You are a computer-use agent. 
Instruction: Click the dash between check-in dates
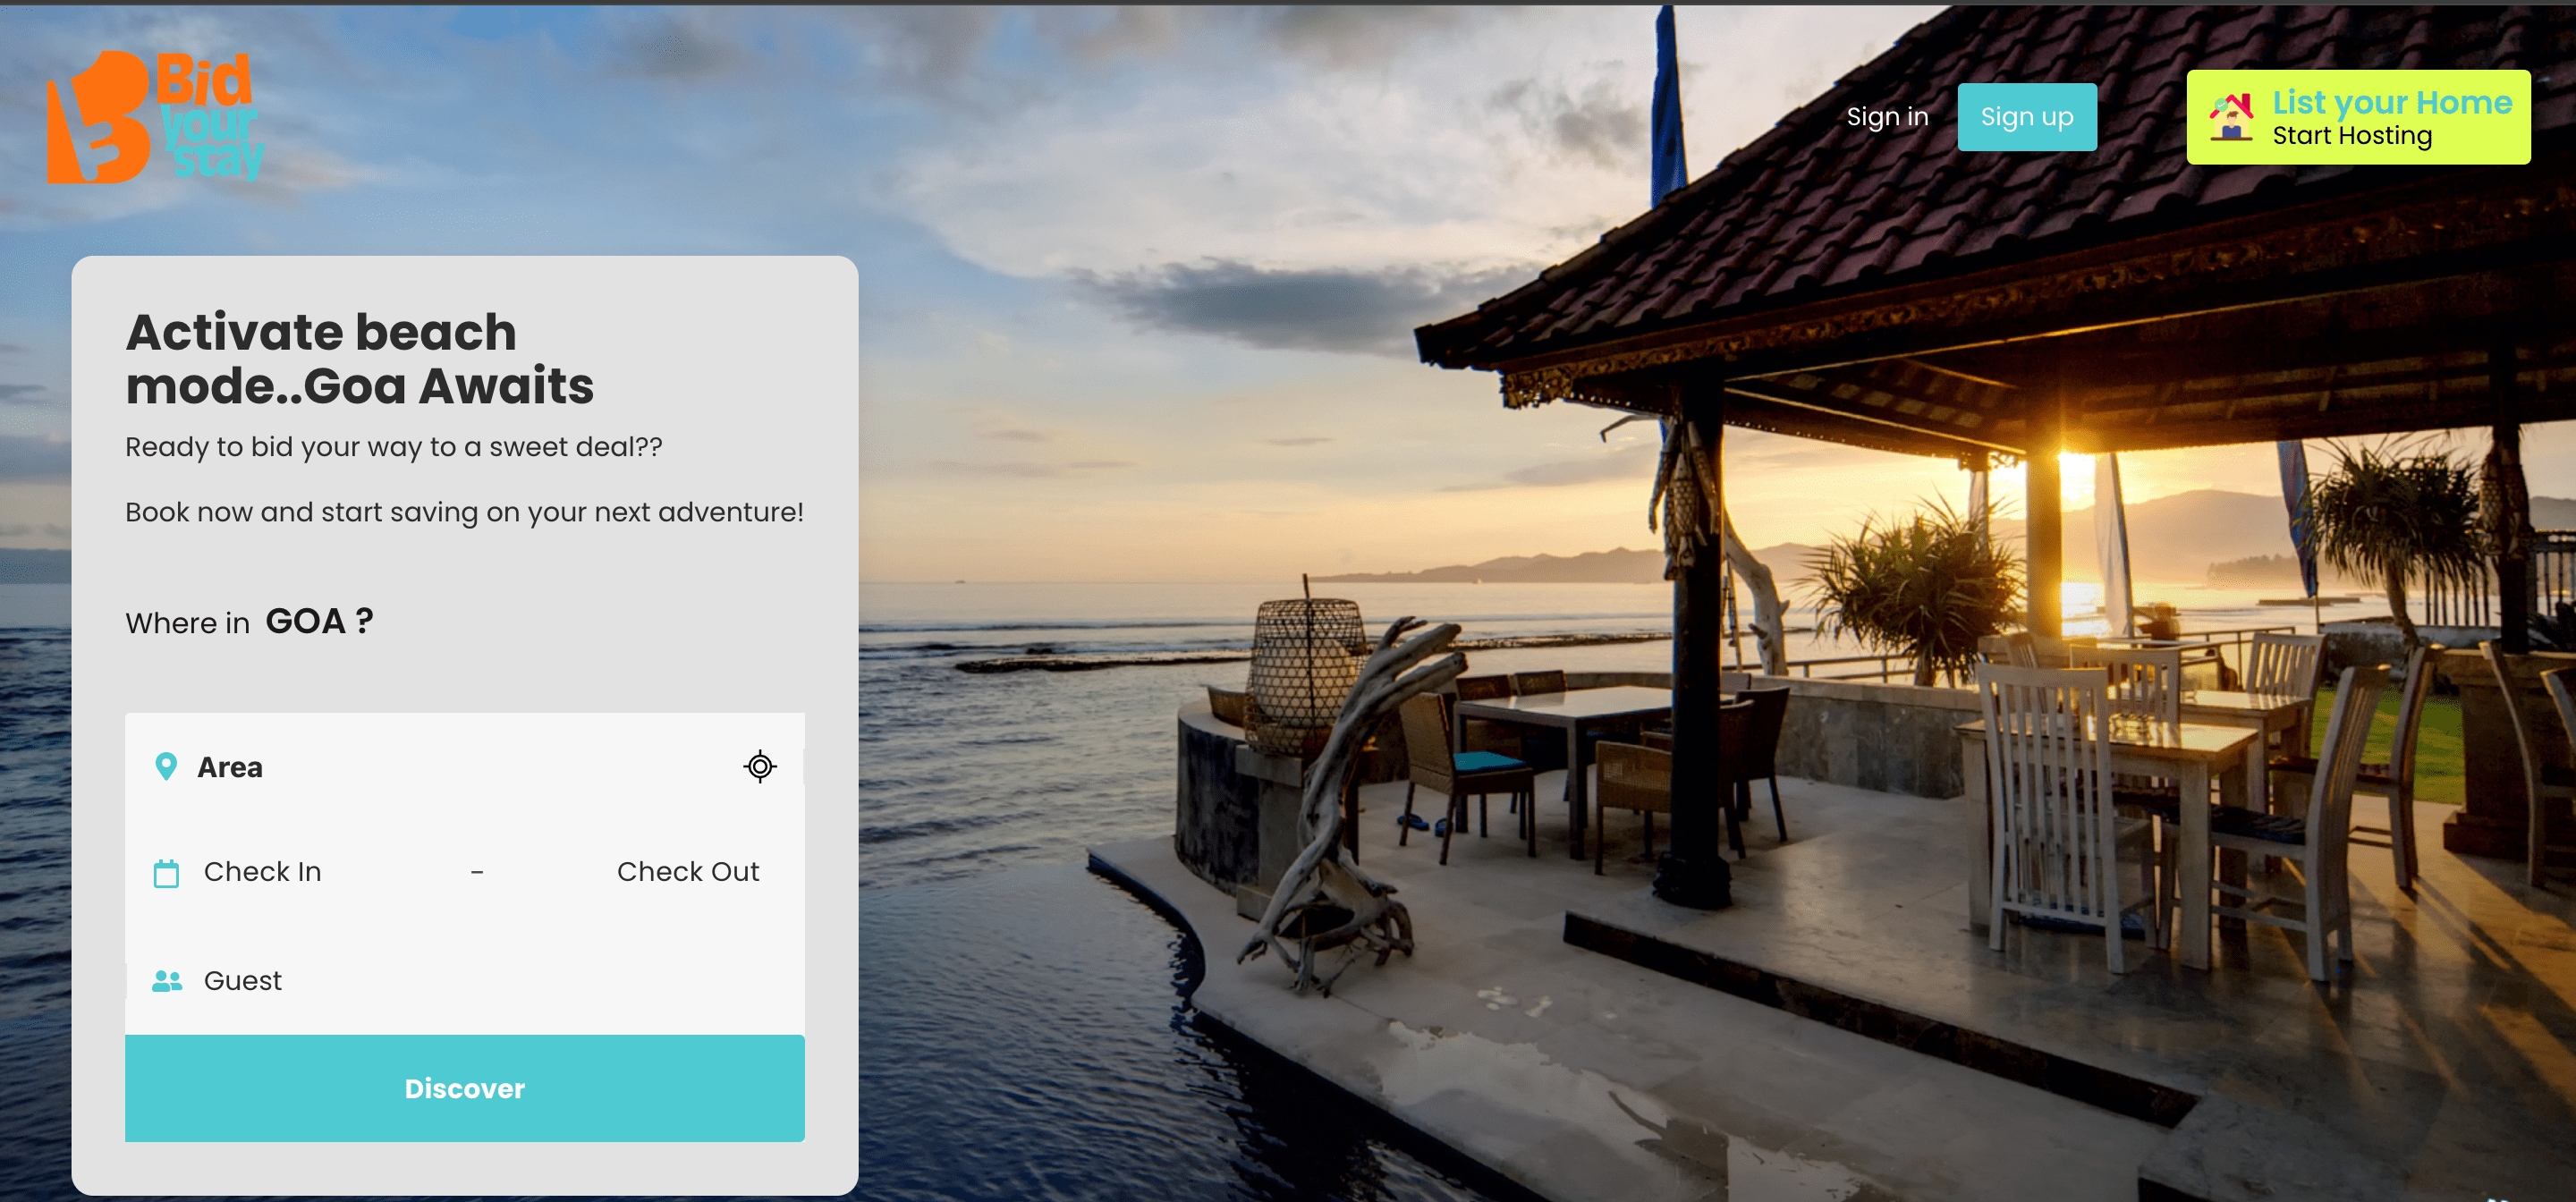tap(477, 873)
